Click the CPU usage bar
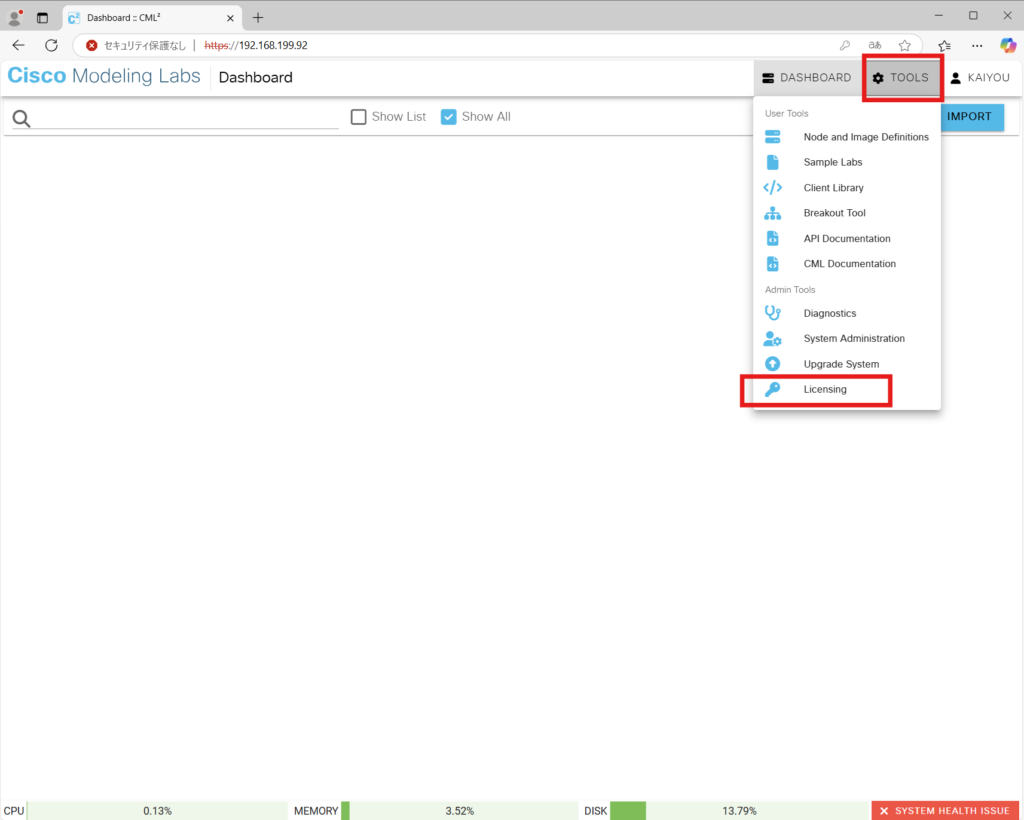 (x=157, y=811)
